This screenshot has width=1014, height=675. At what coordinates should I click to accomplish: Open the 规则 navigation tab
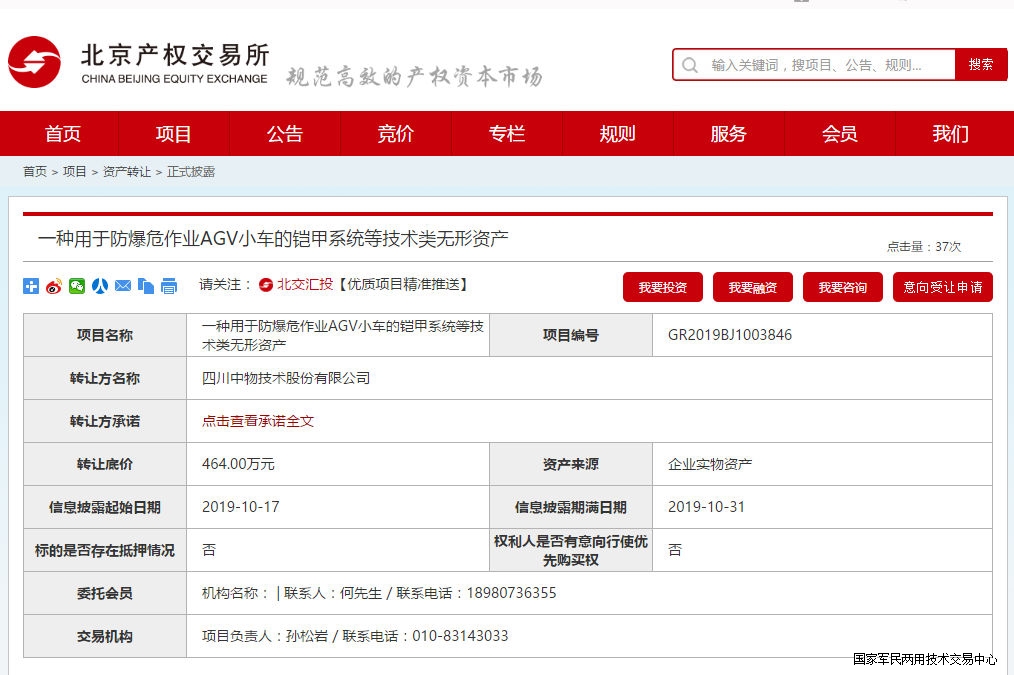(618, 133)
